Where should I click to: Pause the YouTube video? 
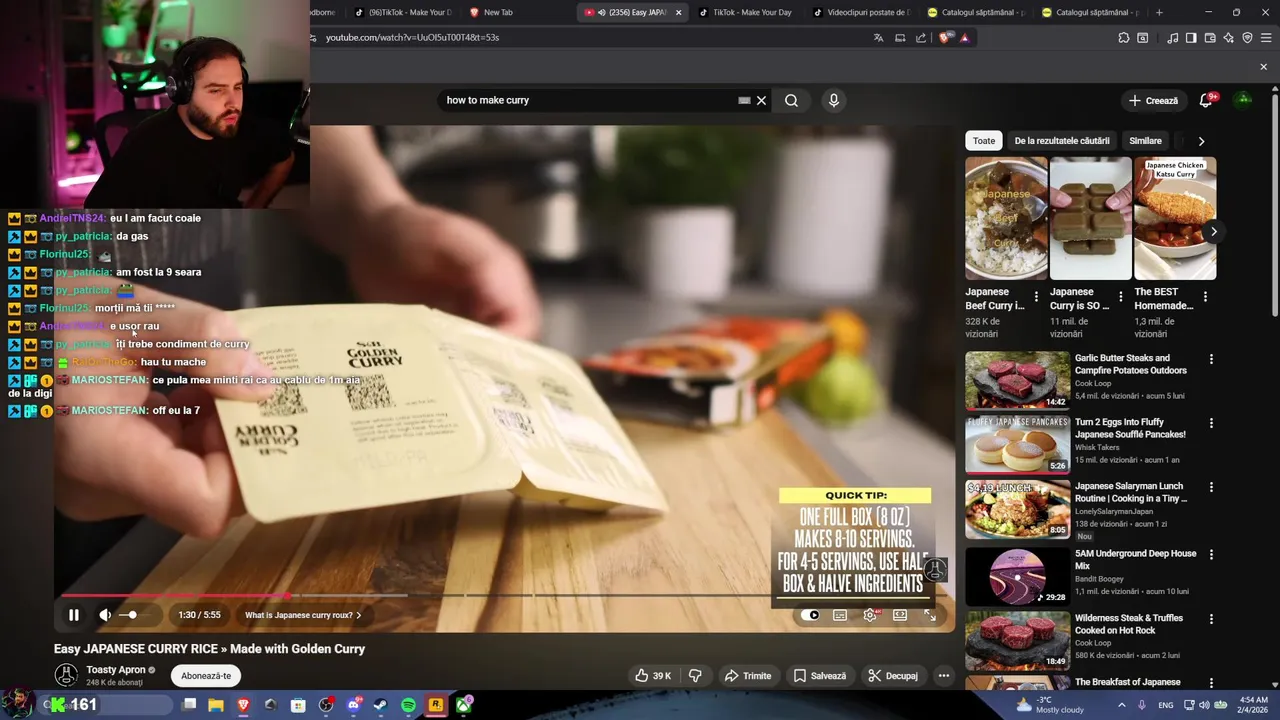[x=74, y=615]
